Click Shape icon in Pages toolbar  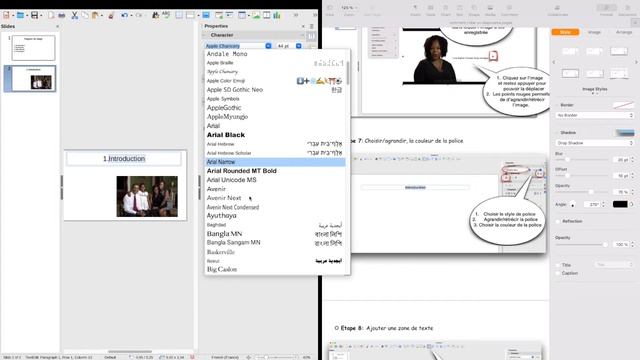pos(474,10)
